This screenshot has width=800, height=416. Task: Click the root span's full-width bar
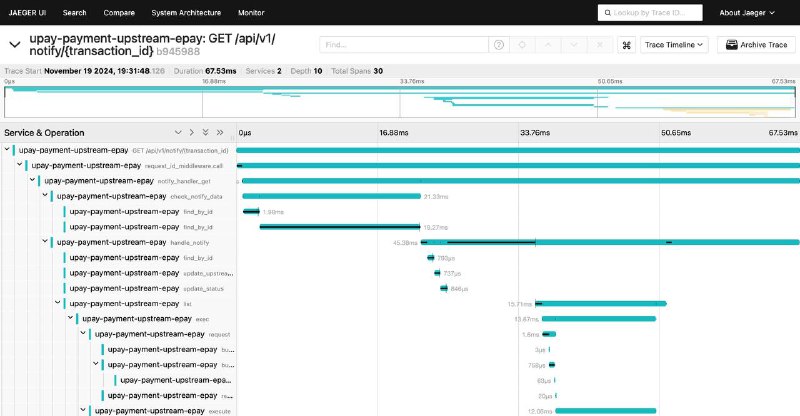pyautogui.click(x=518, y=150)
